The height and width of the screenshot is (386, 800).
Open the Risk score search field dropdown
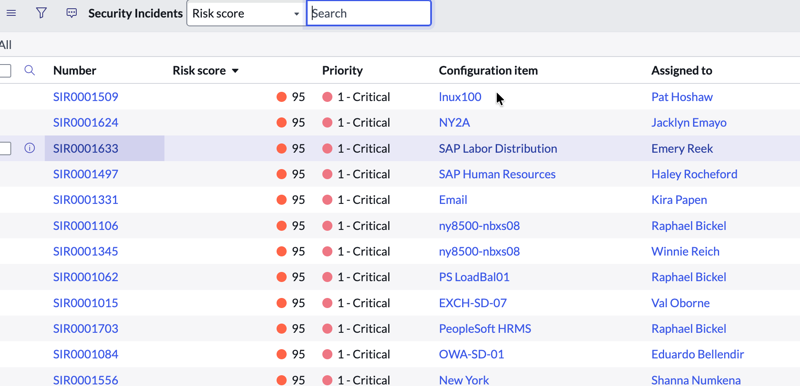click(246, 13)
